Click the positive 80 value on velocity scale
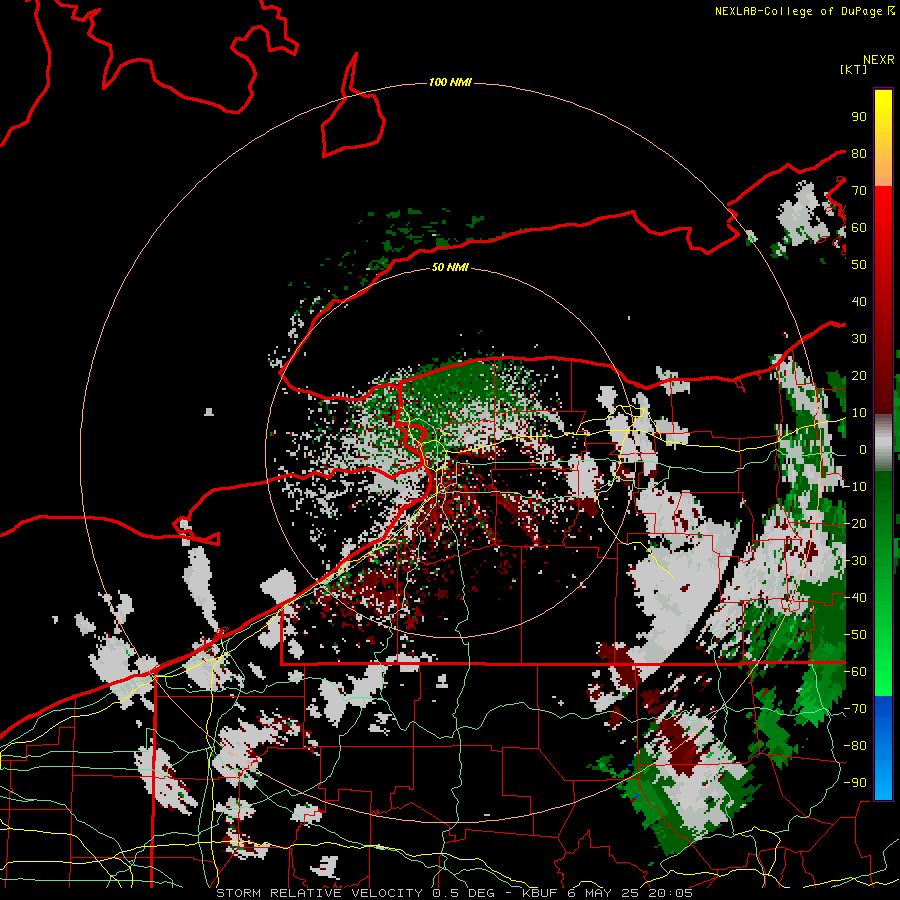900x900 pixels. point(859,154)
